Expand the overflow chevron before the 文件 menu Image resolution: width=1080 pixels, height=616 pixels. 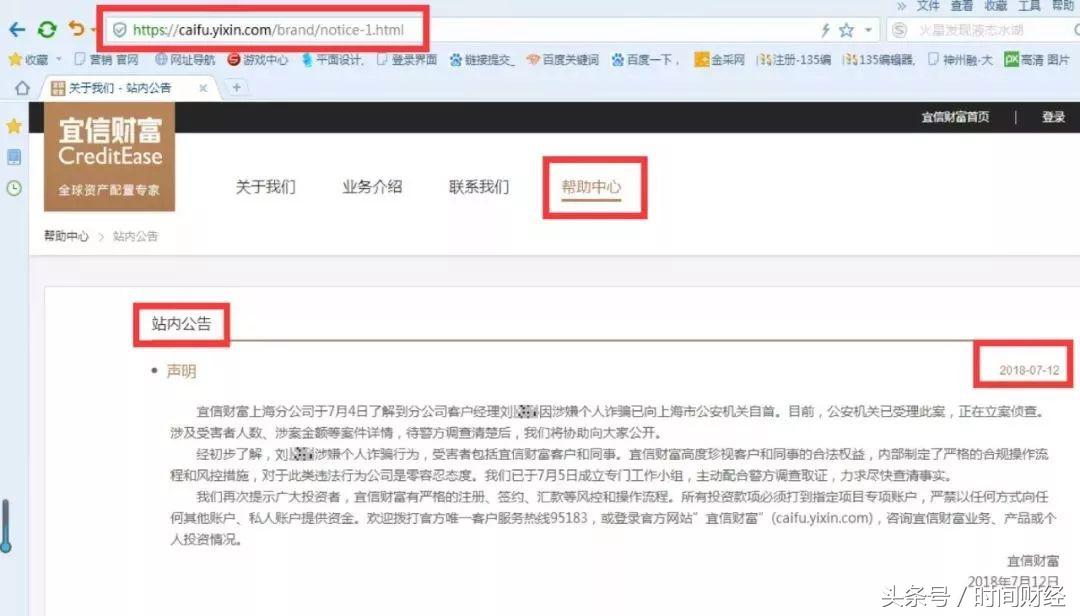[x=904, y=6]
